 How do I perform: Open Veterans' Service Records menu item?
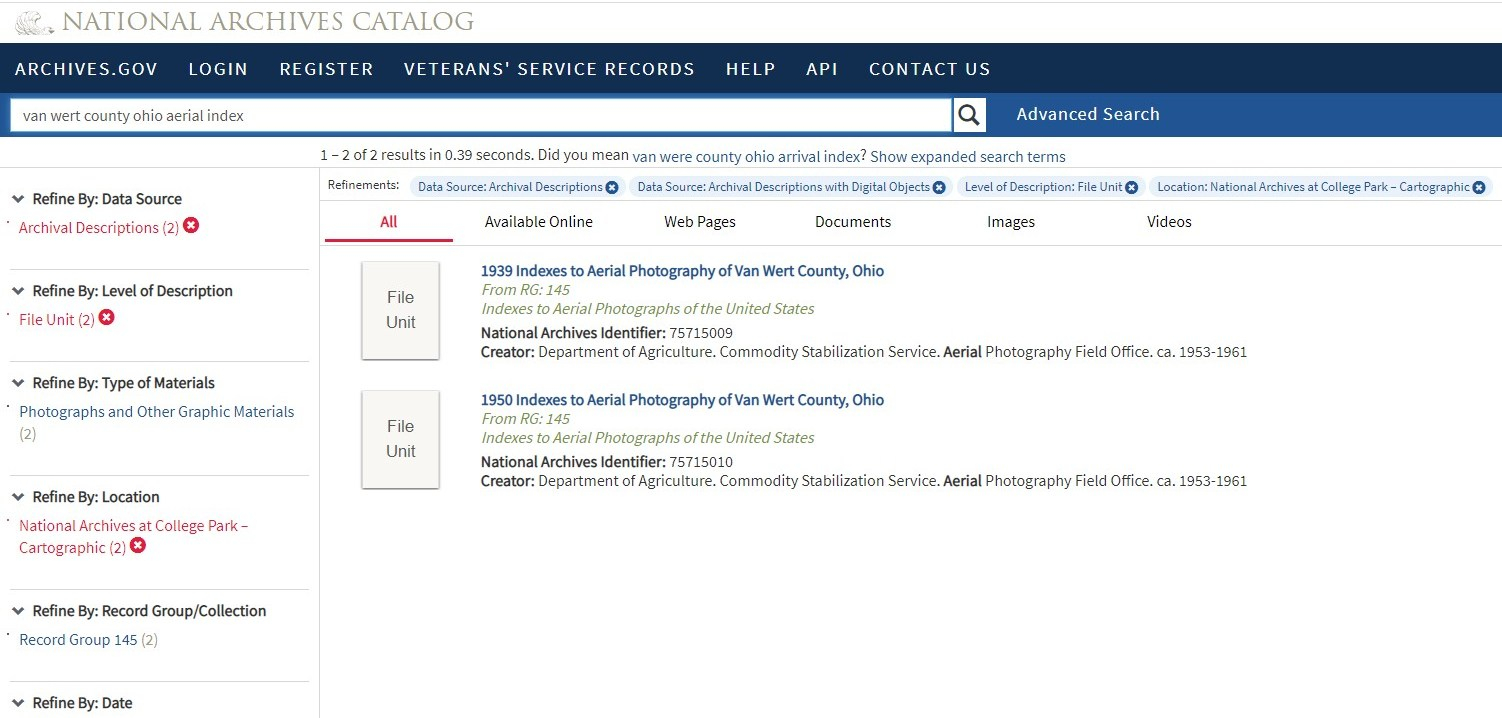point(549,69)
